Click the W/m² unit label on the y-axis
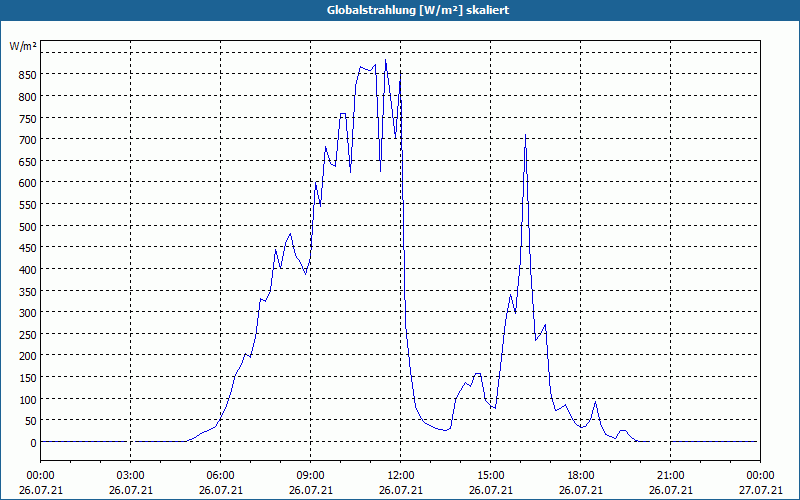The height and width of the screenshot is (500, 800). [23, 46]
